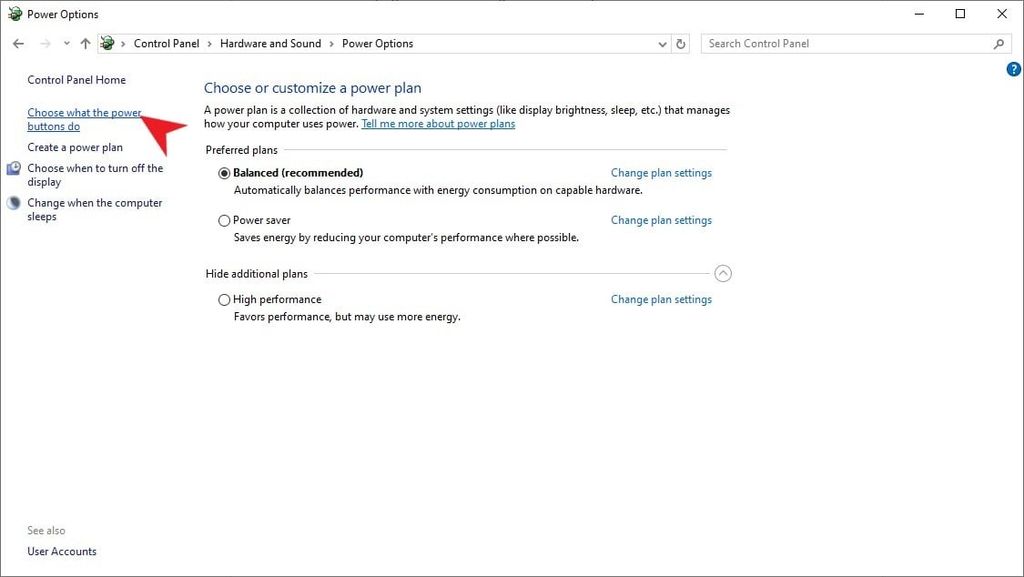Go to Hardware and Sound breadcrumb
Image resolution: width=1024 pixels, height=577 pixels.
pyautogui.click(x=270, y=44)
